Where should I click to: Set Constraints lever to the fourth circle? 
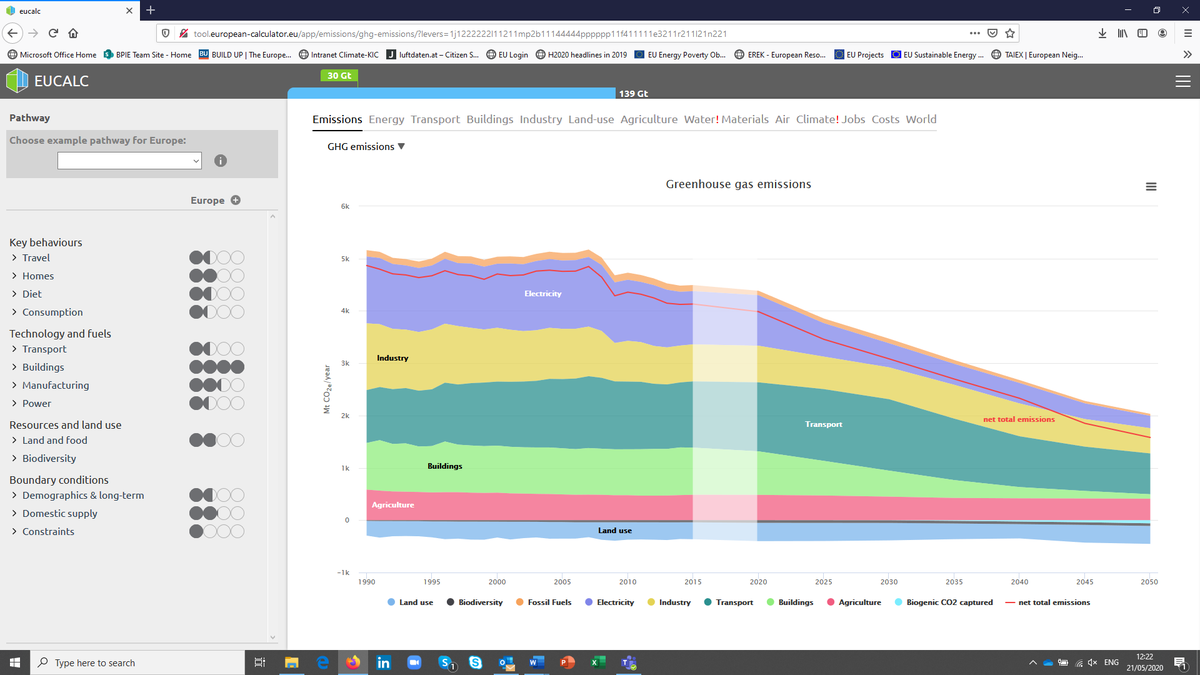click(238, 531)
